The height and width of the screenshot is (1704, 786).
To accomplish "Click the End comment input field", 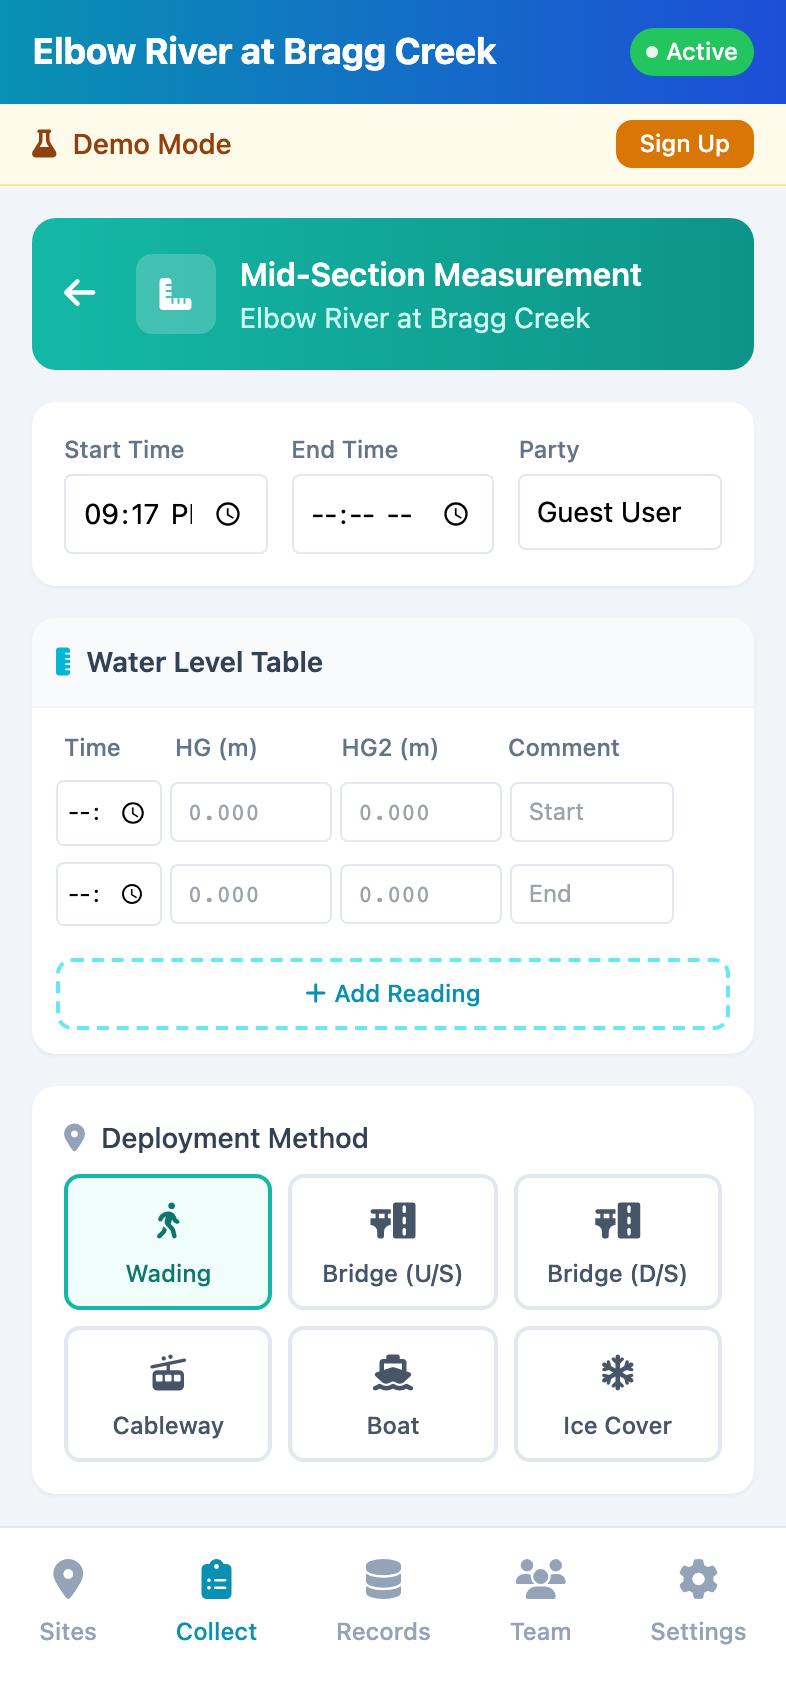I will pyautogui.click(x=591, y=894).
